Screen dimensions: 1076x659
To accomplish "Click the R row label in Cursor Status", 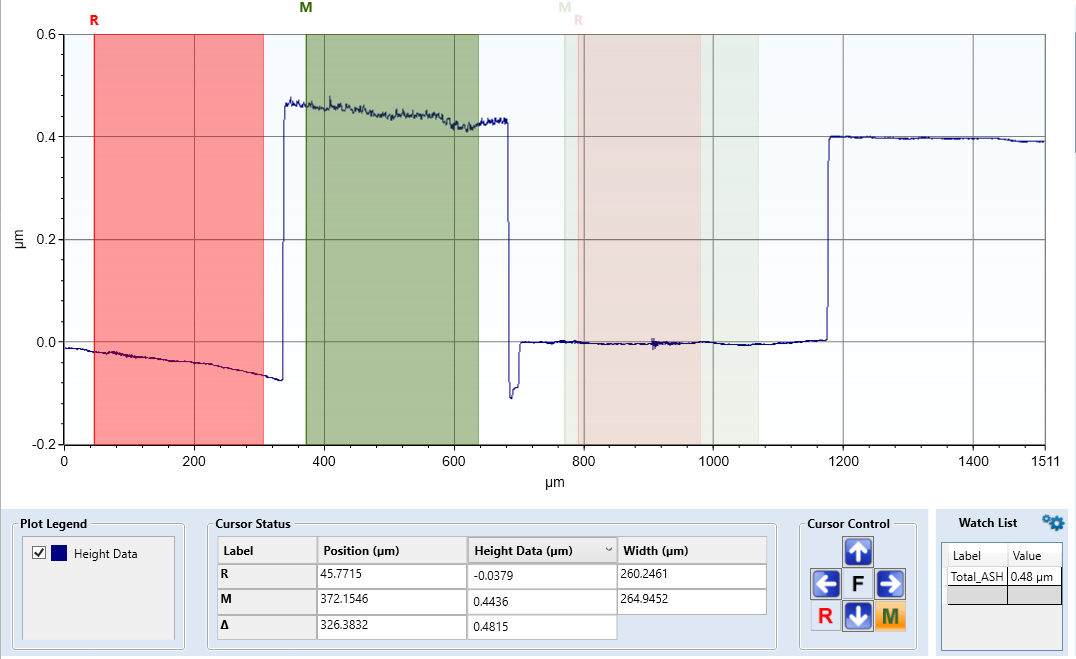I will tap(267, 576).
